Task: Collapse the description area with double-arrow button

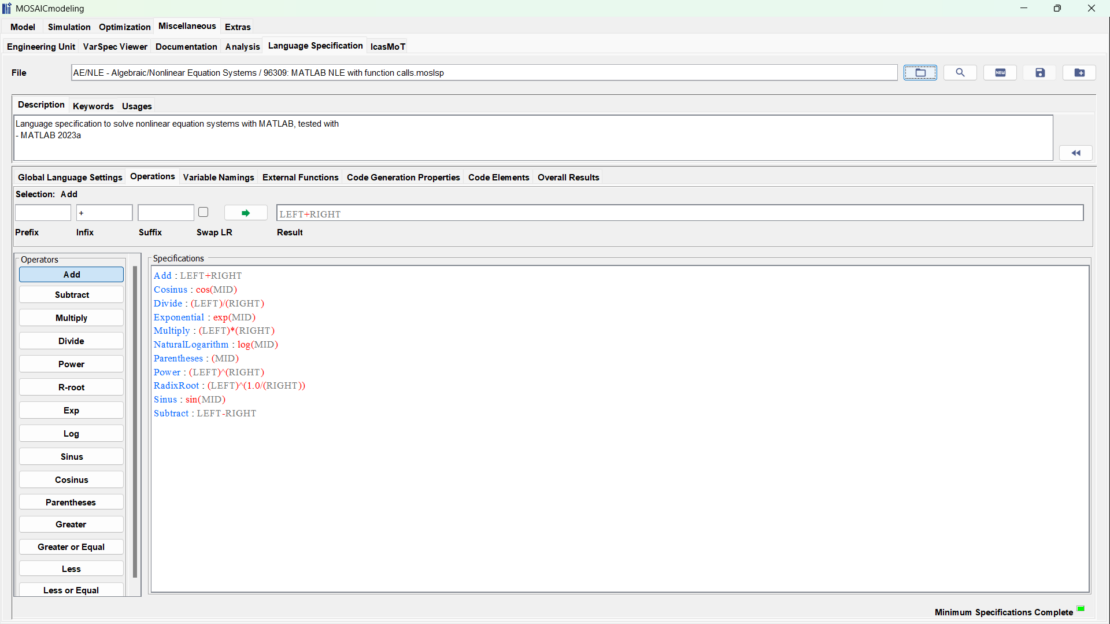Action: (1077, 152)
